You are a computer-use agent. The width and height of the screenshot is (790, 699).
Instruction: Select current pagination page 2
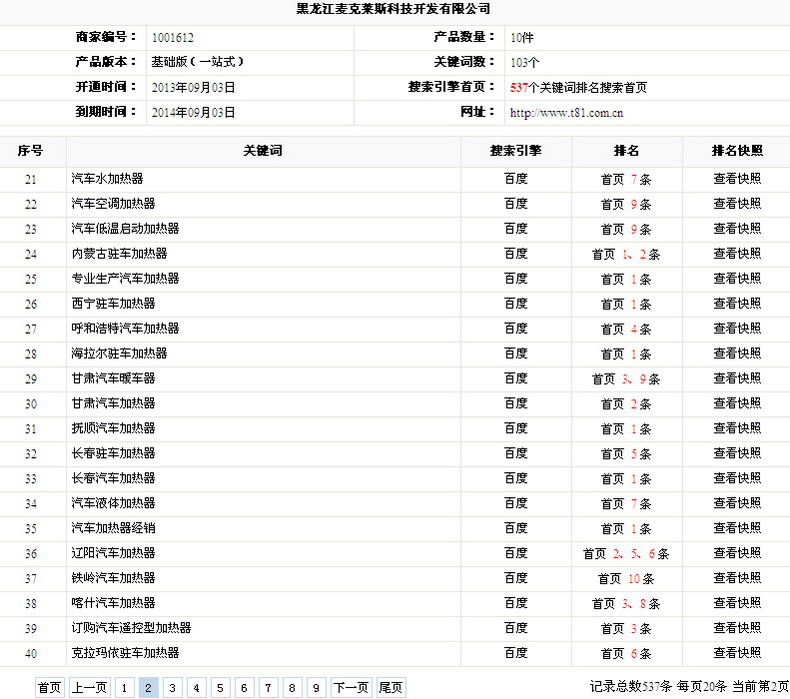point(148,687)
